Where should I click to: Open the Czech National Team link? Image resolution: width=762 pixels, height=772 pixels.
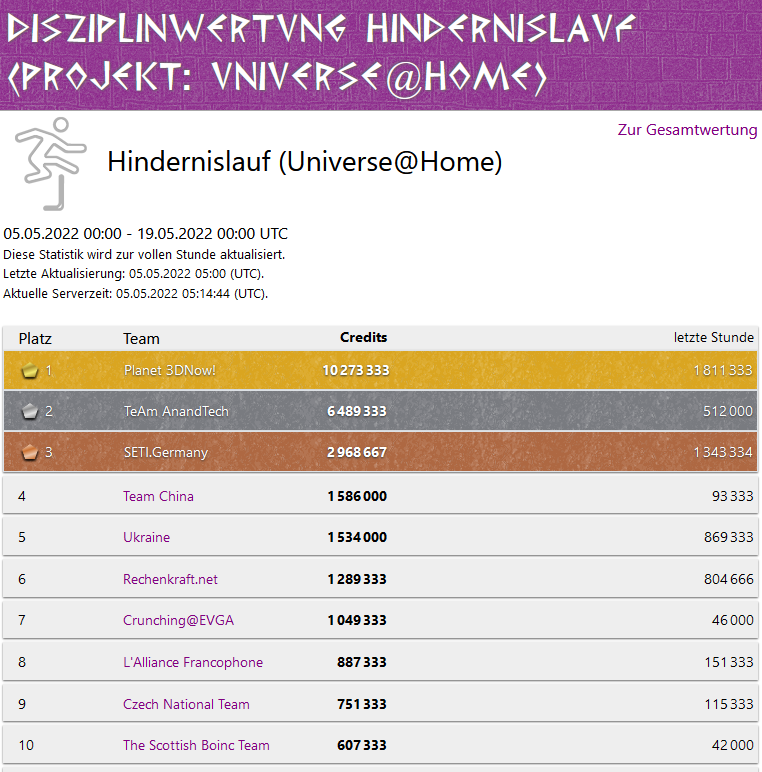point(186,704)
